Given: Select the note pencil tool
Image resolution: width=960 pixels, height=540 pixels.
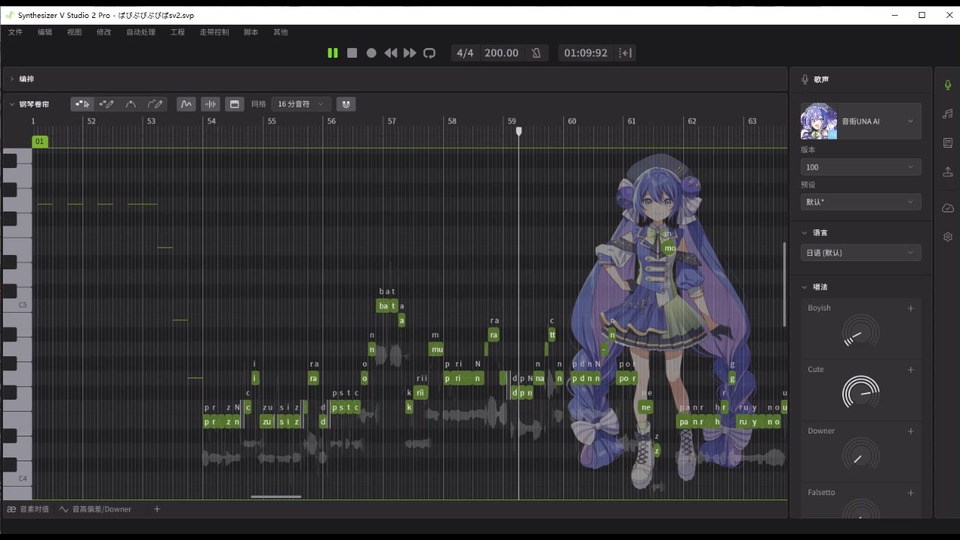Looking at the screenshot, I should pos(107,104).
